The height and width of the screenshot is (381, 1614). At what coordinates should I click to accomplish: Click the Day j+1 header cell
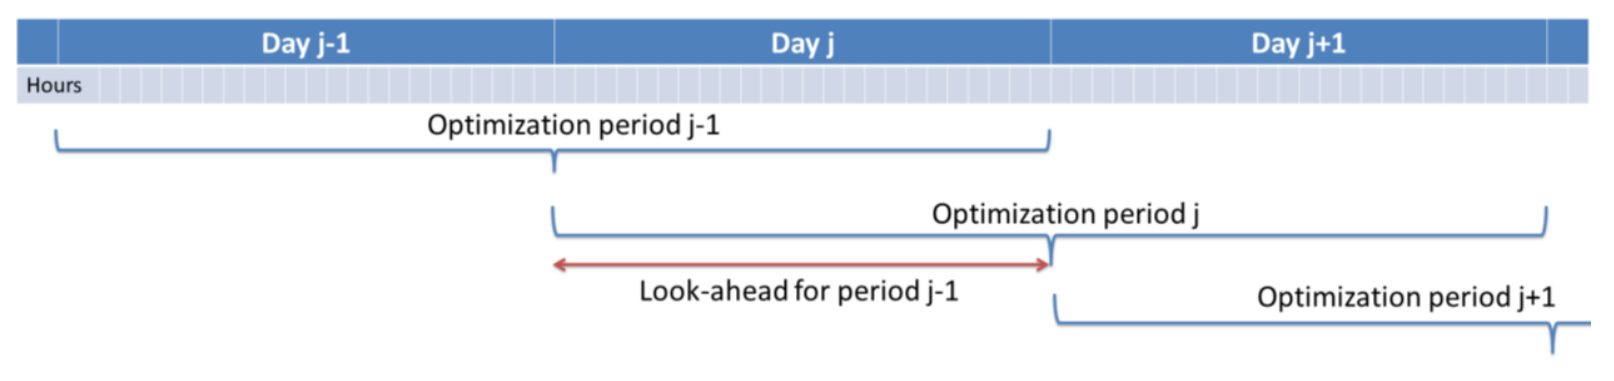coord(1298,43)
